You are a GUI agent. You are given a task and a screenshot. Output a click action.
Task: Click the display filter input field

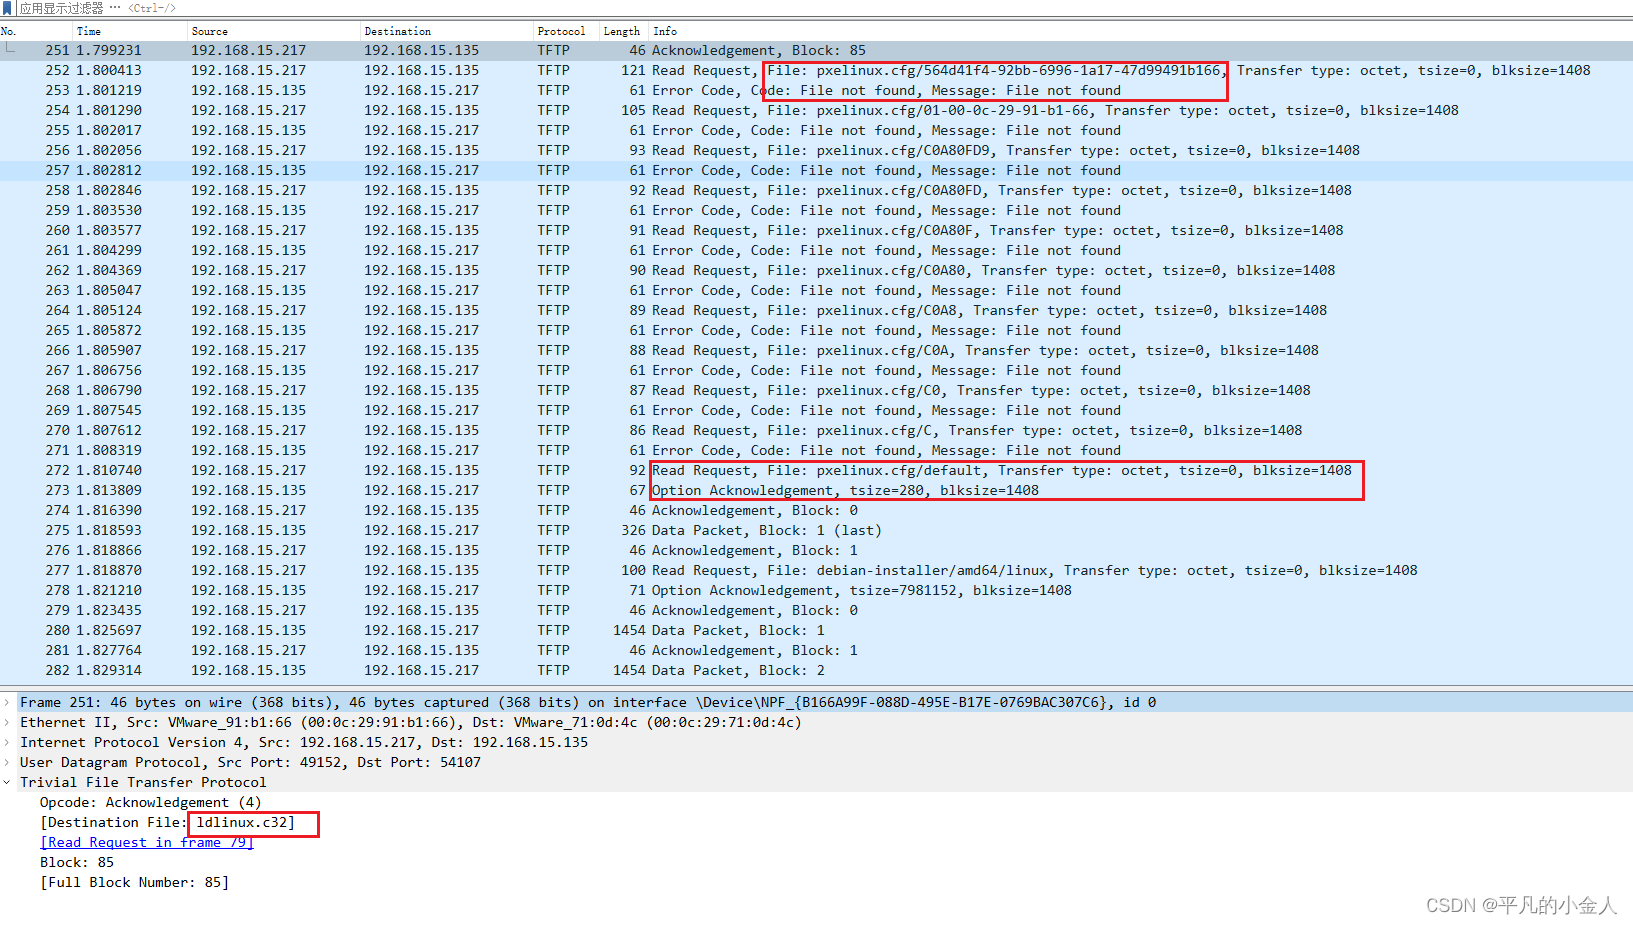824,8
